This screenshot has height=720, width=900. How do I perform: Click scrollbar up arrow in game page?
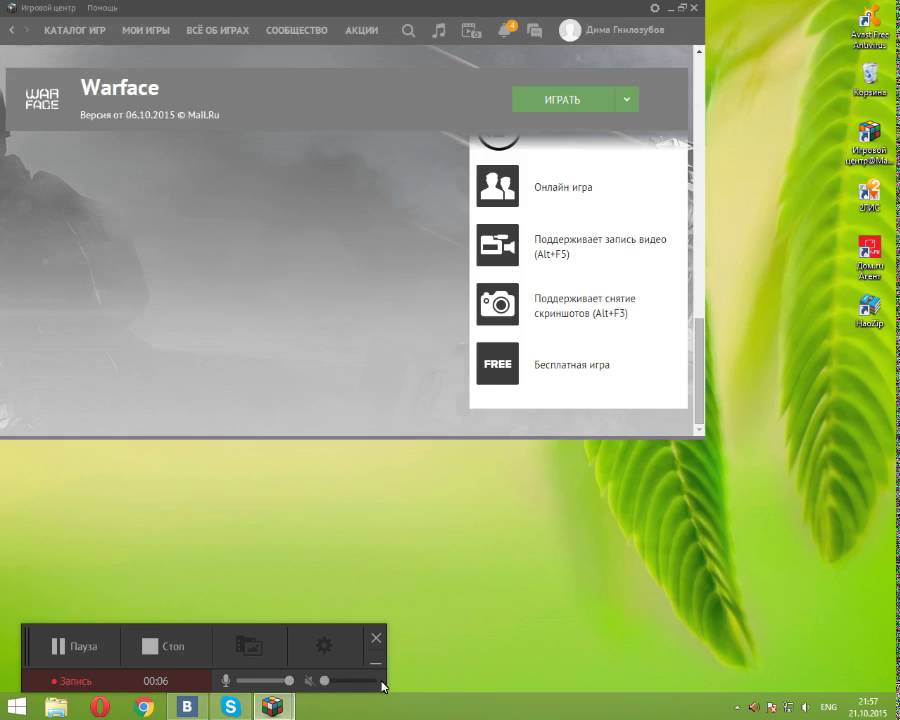click(x=699, y=52)
